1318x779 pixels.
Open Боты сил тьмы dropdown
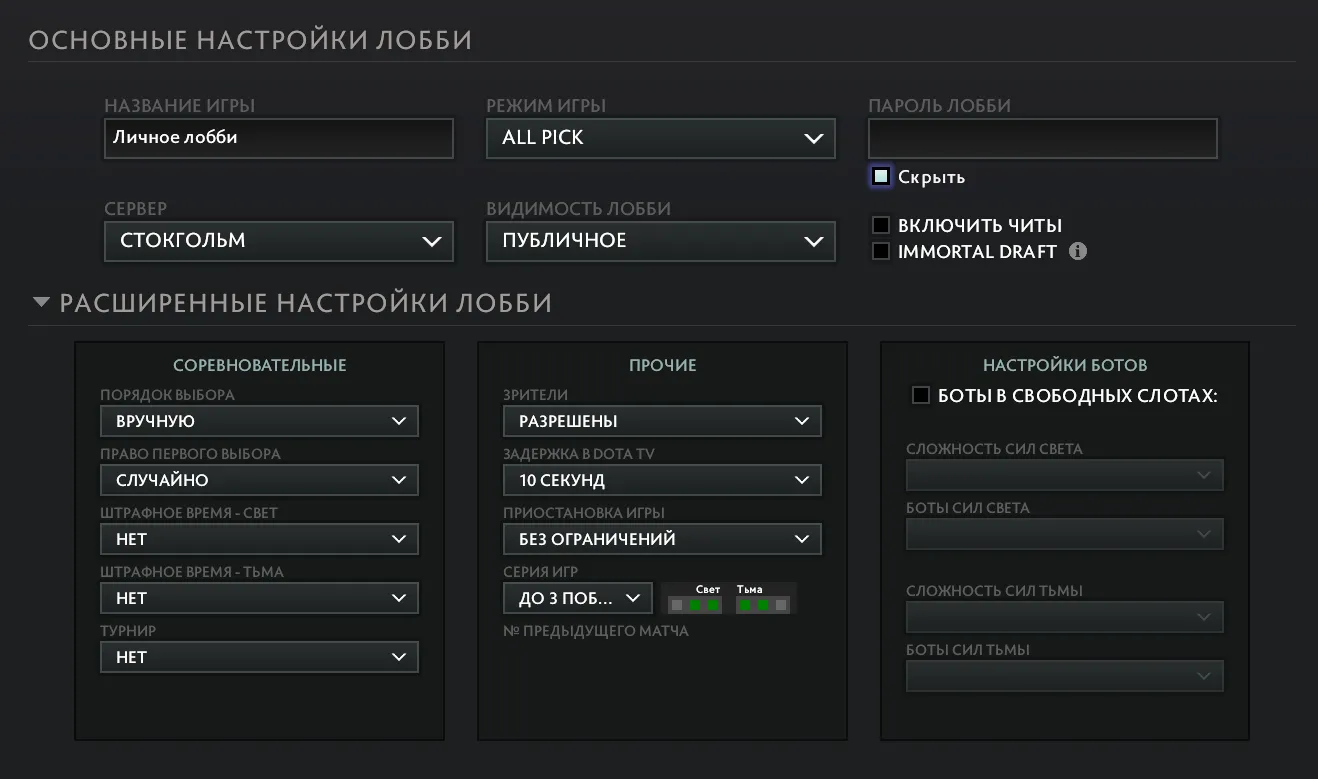[x=1065, y=677]
